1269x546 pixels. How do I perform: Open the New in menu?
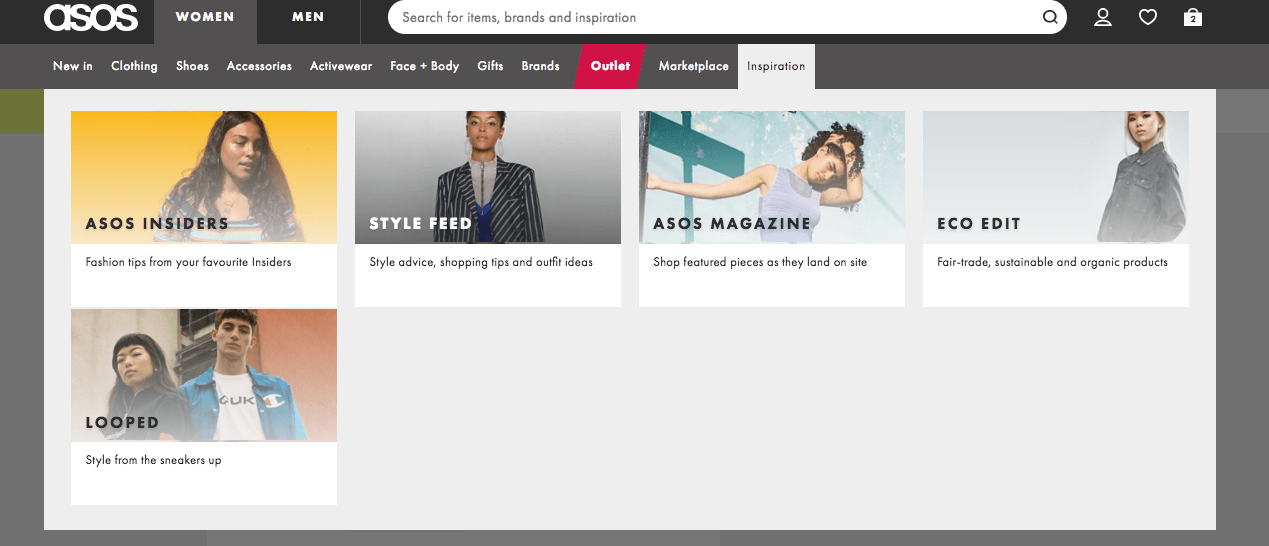[x=72, y=66]
